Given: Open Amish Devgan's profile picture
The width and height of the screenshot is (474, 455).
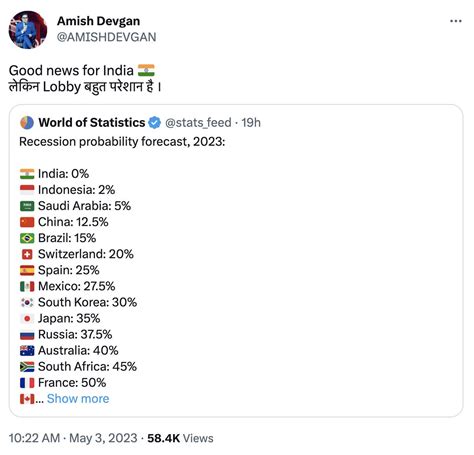Looking at the screenshot, I should (28, 30).
